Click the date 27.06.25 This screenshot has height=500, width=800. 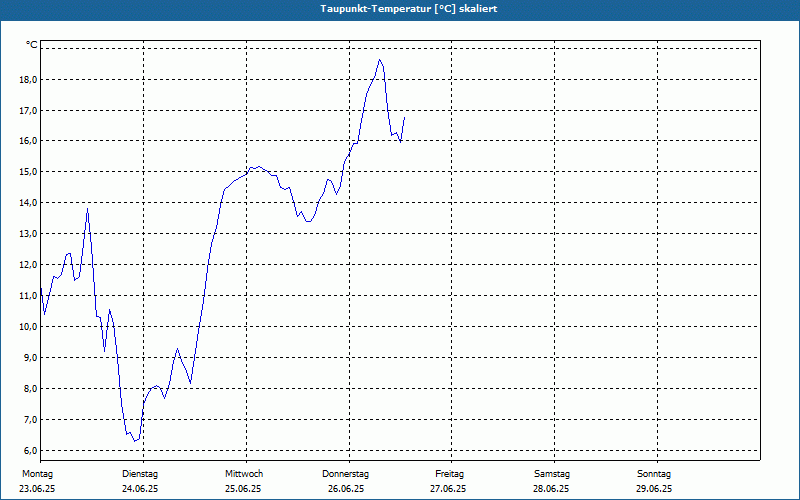pyautogui.click(x=448, y=489)
